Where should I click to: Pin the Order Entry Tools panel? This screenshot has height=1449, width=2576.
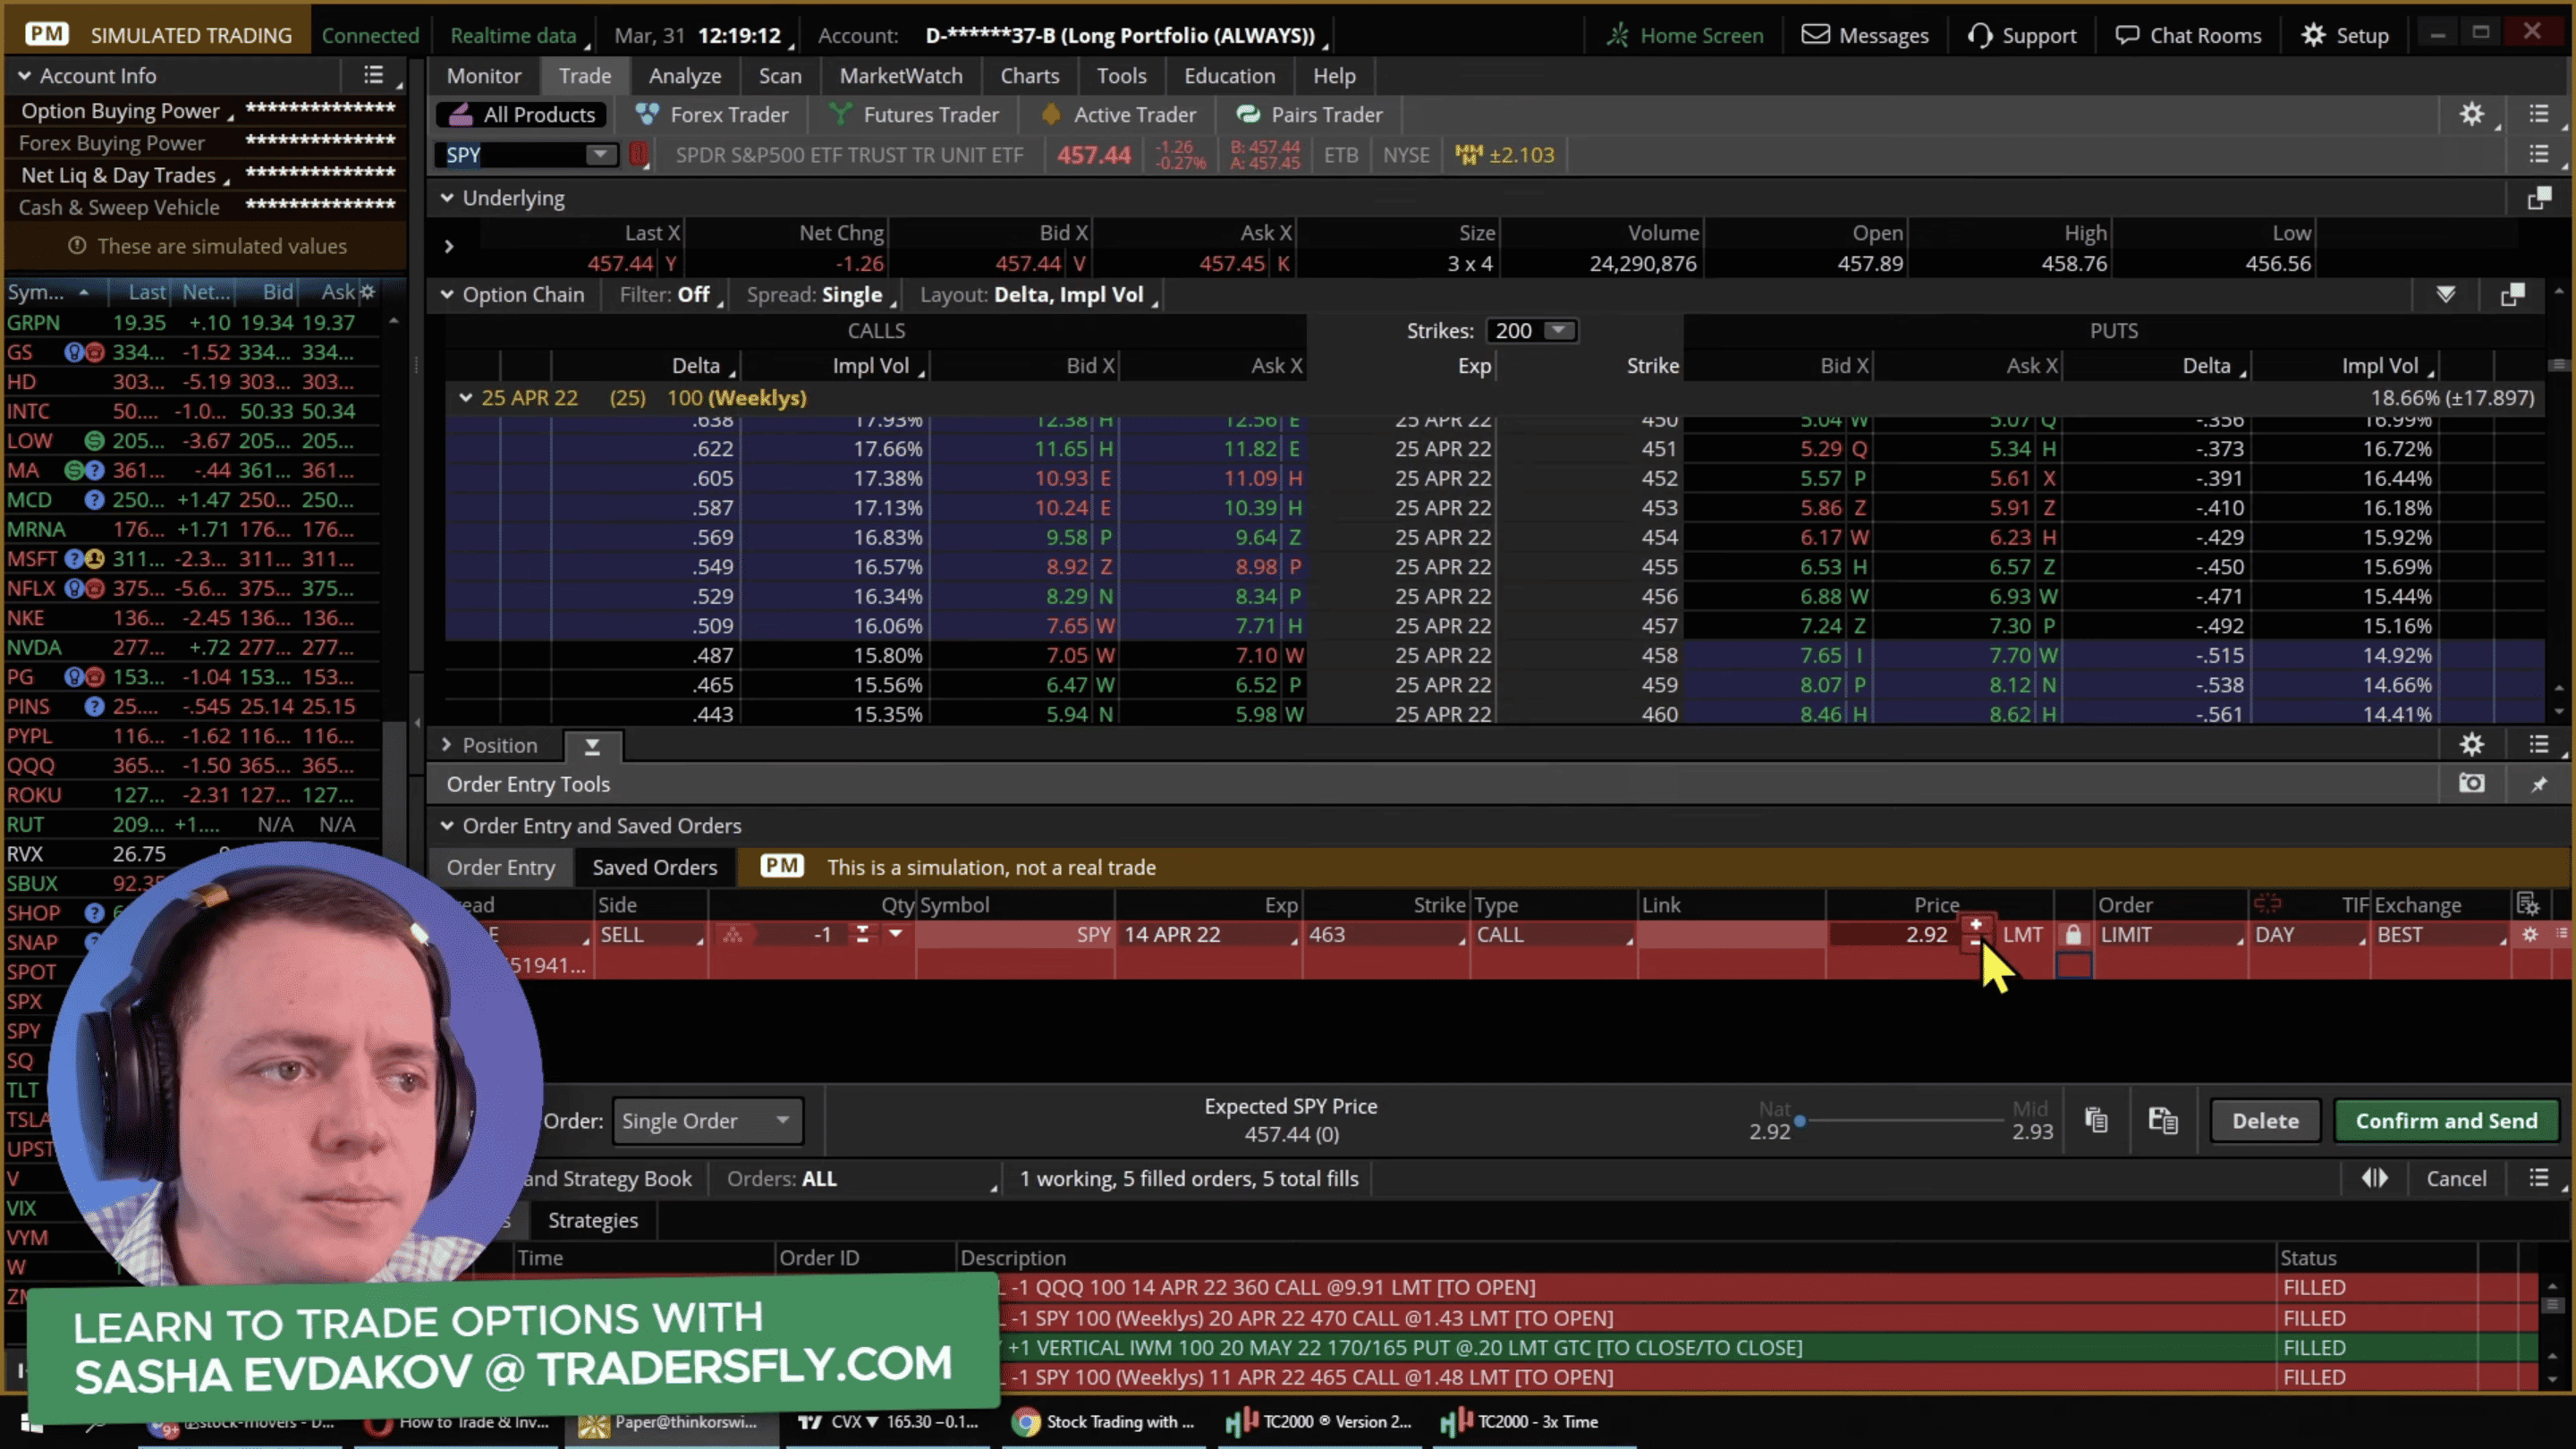[x=2539, y=785]
